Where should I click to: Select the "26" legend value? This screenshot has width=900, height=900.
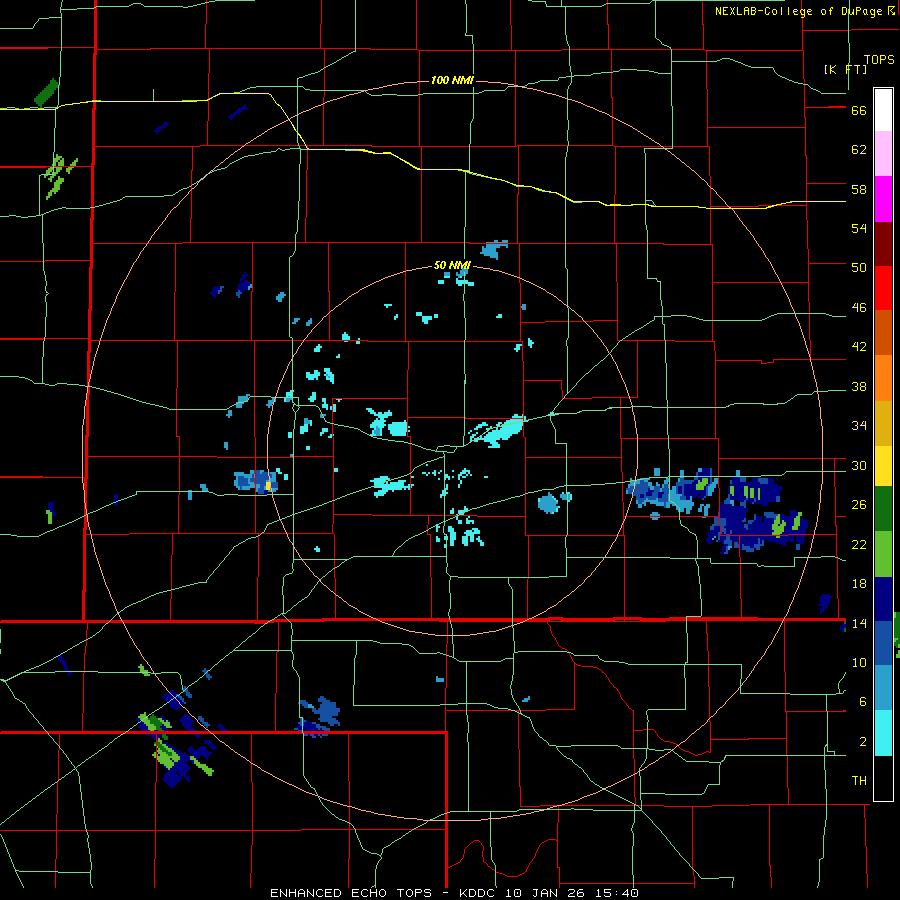(x=859, y=505)
